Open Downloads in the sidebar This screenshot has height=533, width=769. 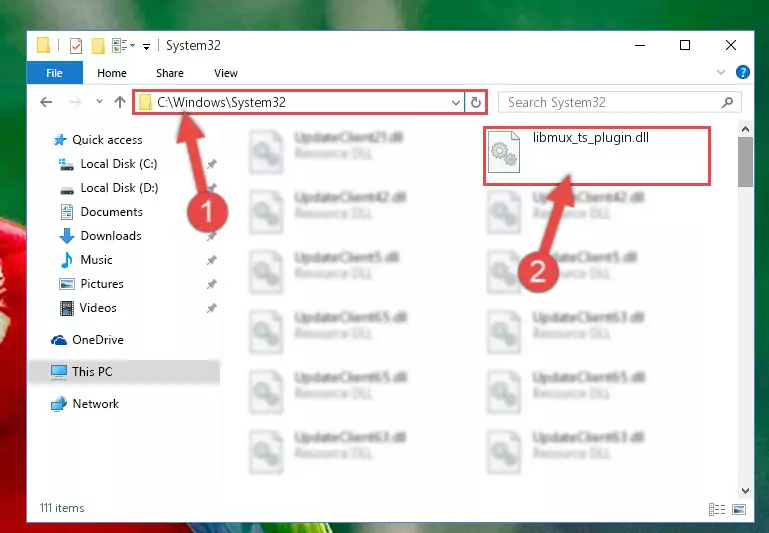pyautogui.click(x=111, y=236)
